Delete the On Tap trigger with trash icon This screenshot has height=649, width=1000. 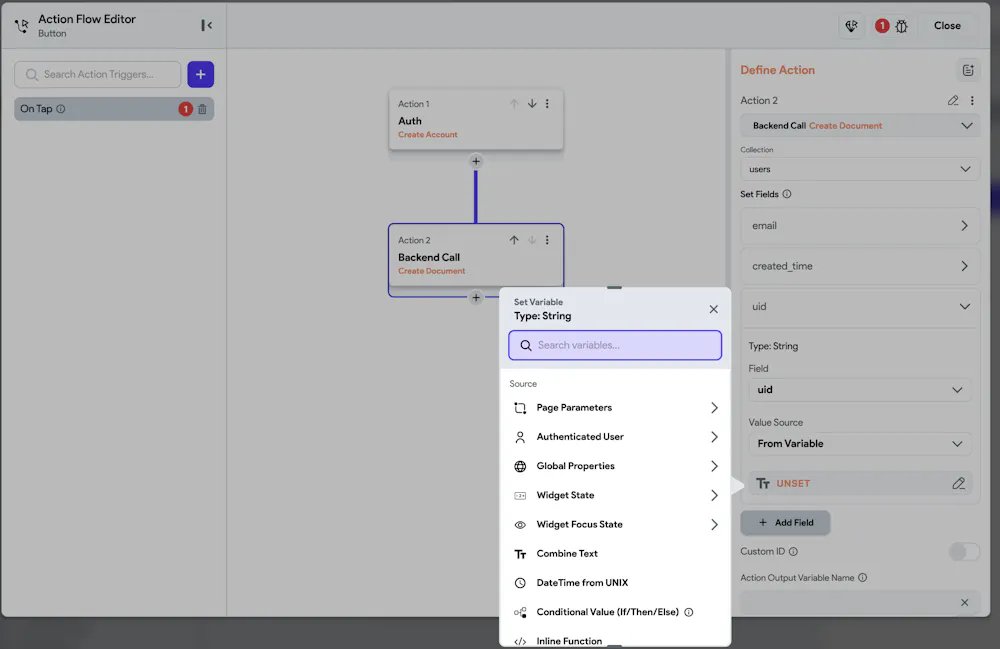click(202, 109)
